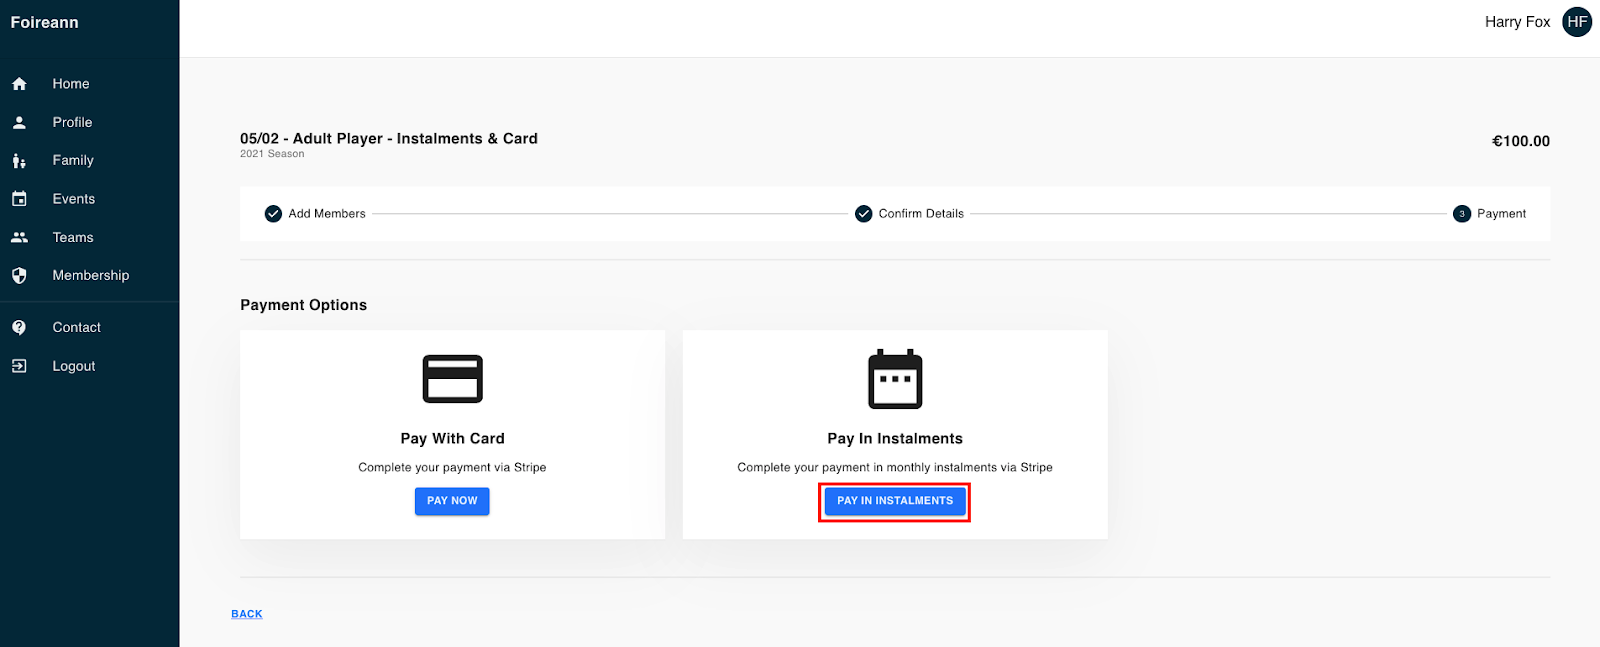
Task: Click the calendar icon above Pay In Instalments
Action: coord(895,379)
